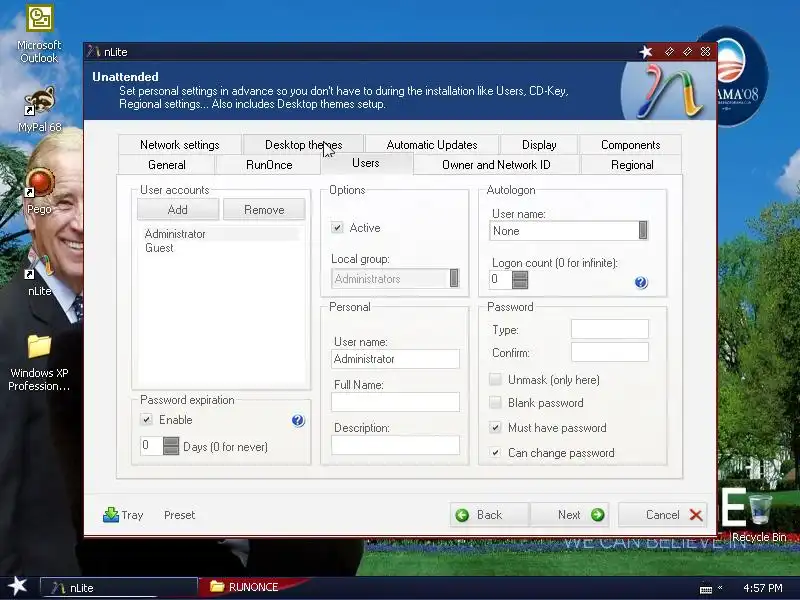
Task: Click the Cancel button
Action: [x=663, y=515]
